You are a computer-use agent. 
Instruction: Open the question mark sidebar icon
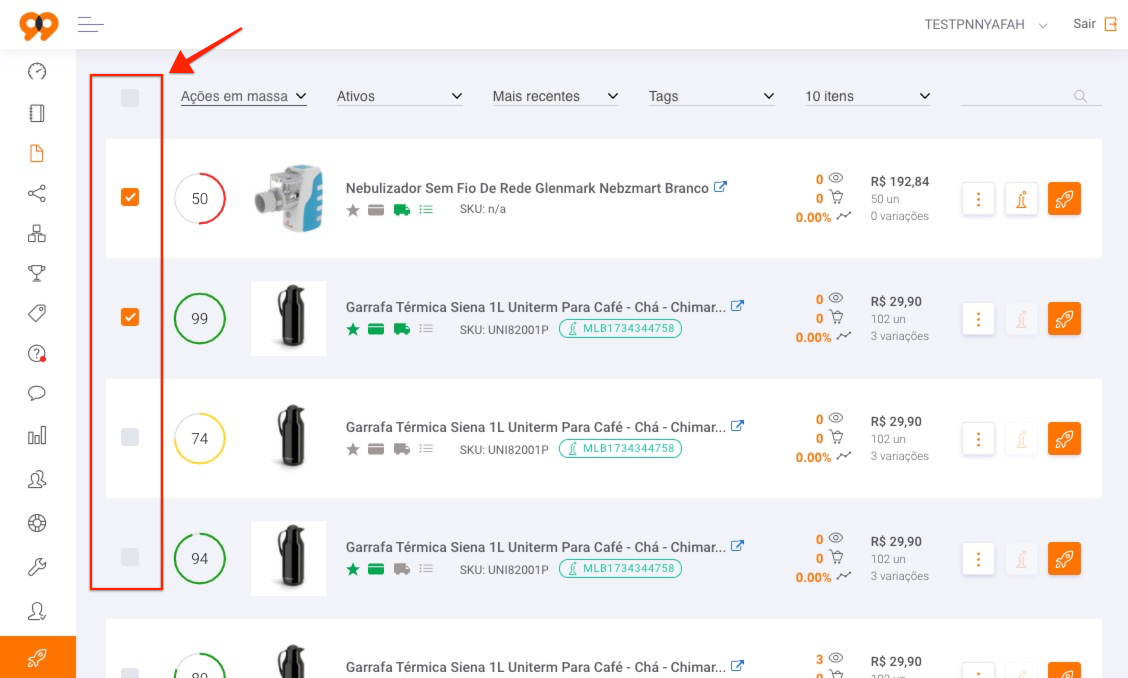click(x=37, y=353)
